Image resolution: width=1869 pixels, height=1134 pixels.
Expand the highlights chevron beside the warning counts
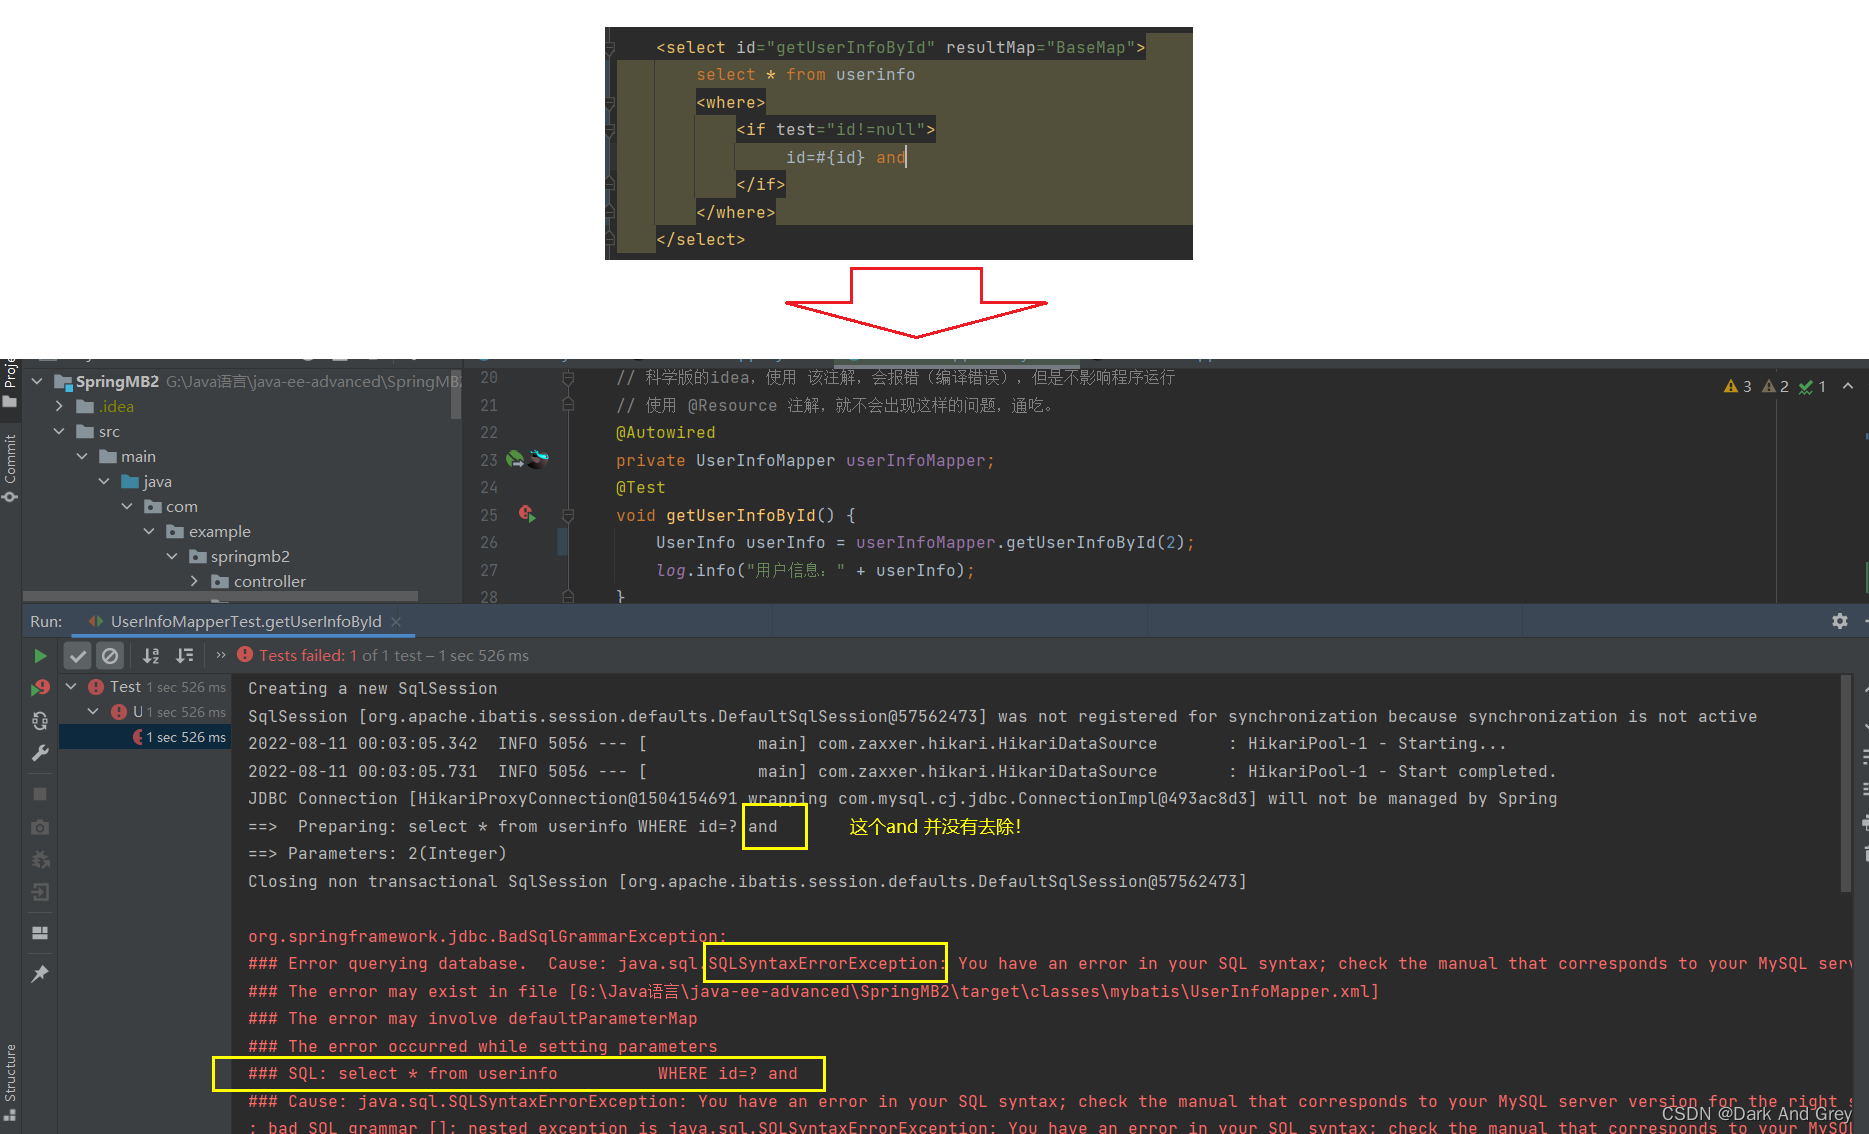pyautogui.click(x=1848, y=386)
